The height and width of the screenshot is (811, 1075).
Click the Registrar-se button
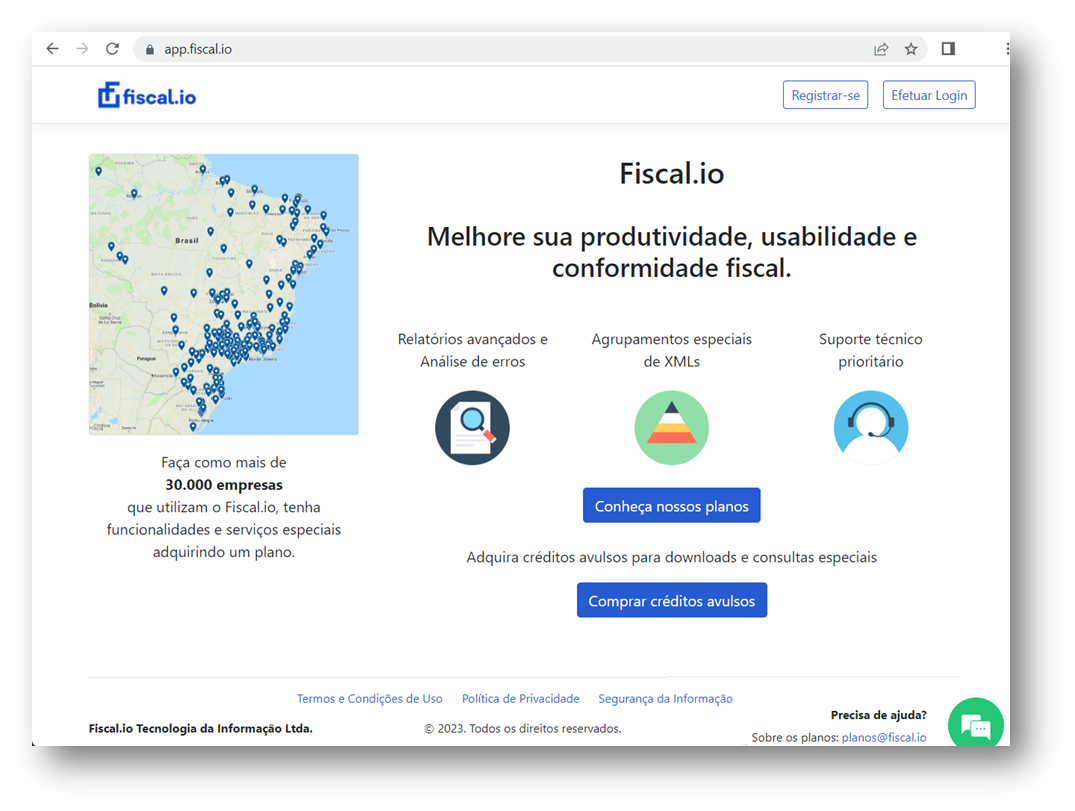pyautogui.click(x=825, y=95)
